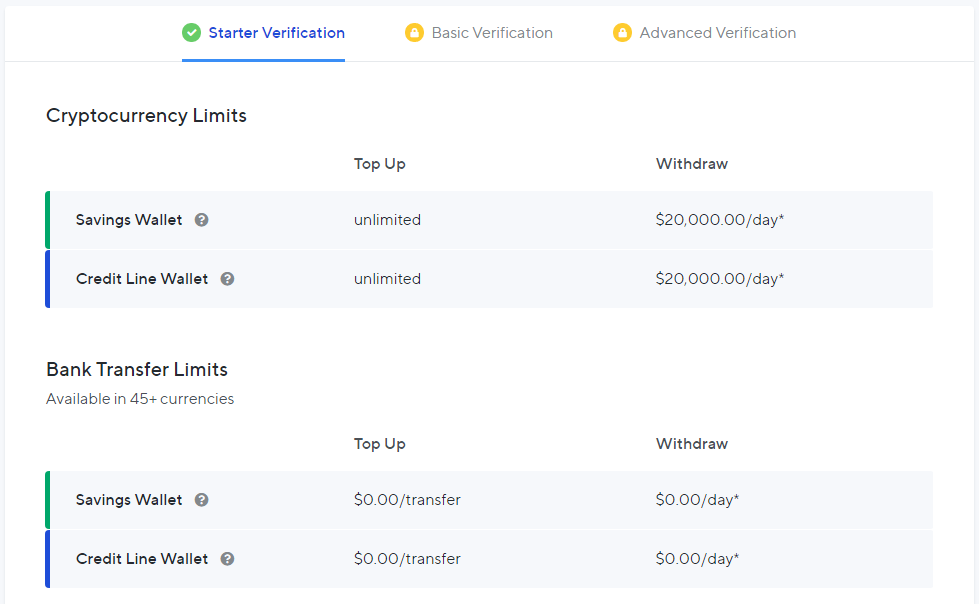The image size is (979, 604).
Task: Select $0.00/day withdraw for bank Credit Line Wallet
Action: 697,558
